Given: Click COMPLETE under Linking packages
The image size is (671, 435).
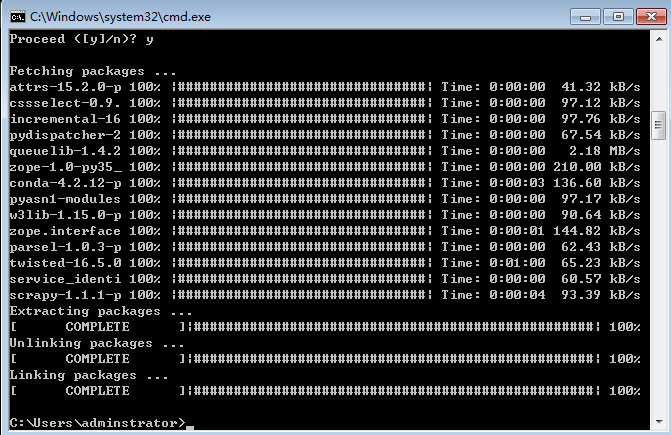Looking at the screenshot, I should (x=97, y=391).
